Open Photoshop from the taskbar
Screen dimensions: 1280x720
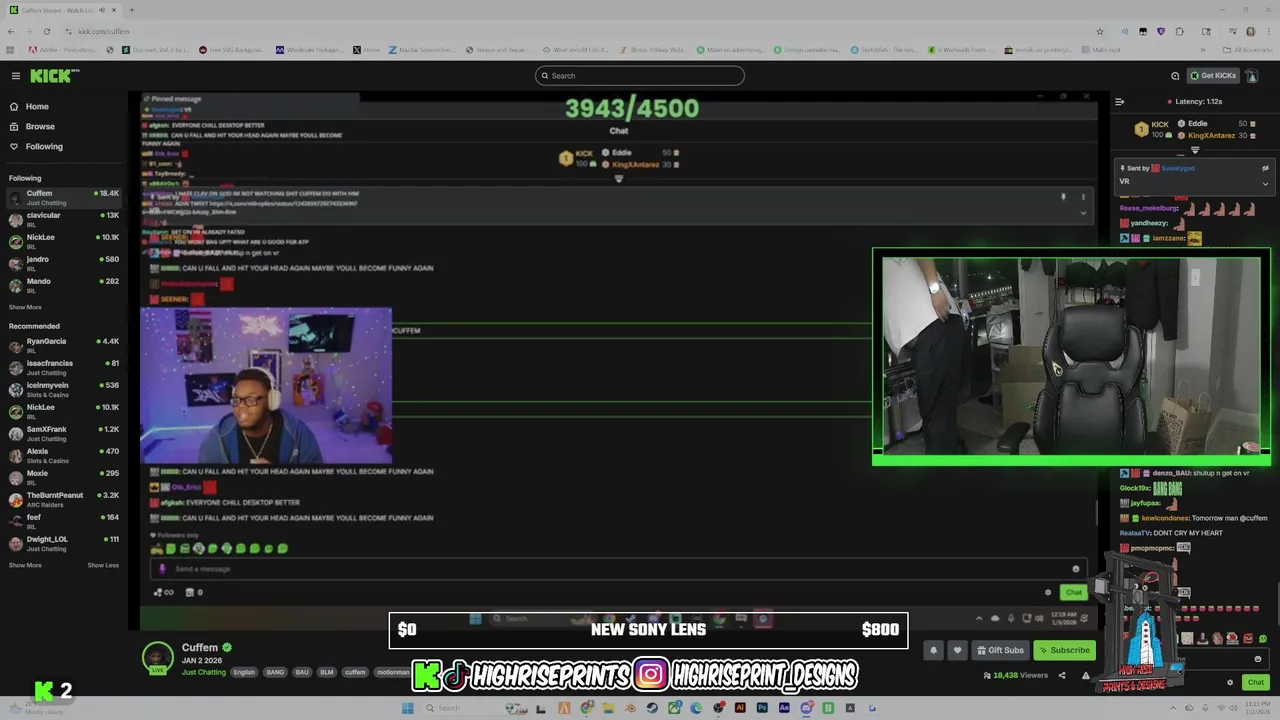click(762, 708)
